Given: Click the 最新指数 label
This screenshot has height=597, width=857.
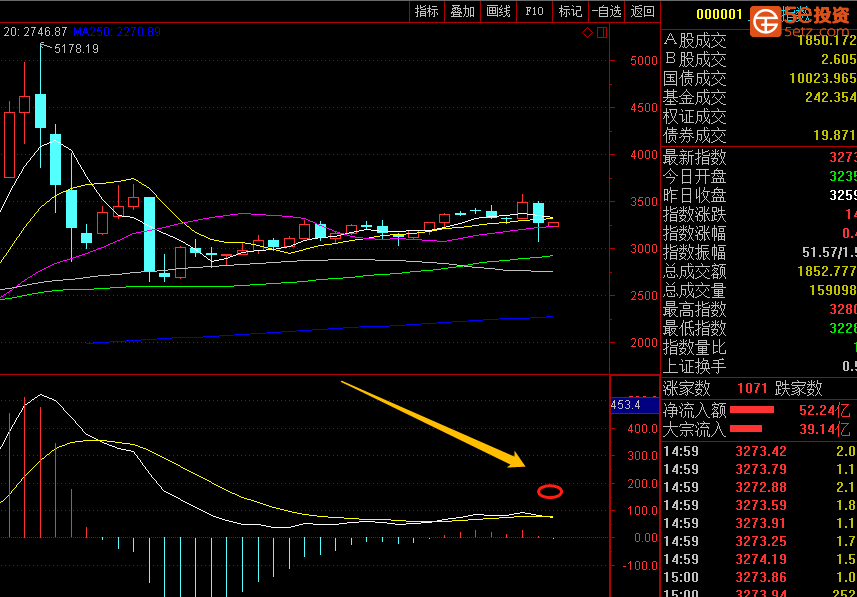Looking at the screenshot, I should tap(695, 157).
